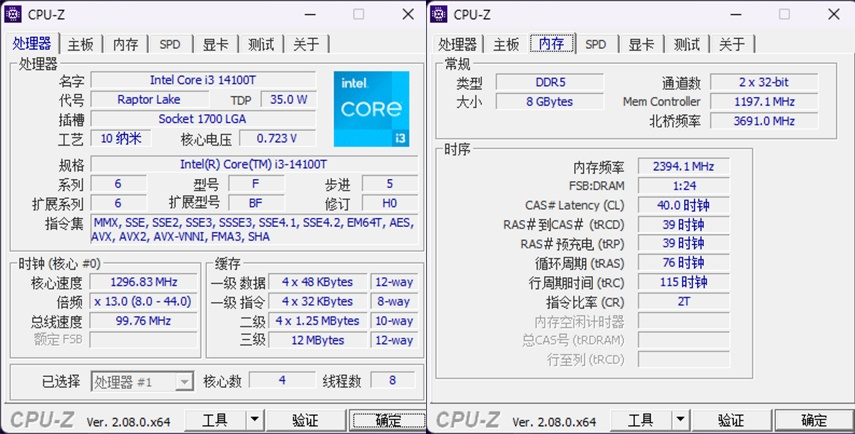Click the Intel Core i3 logo badge
Screen dimensions: 855x434
[371, 109]
